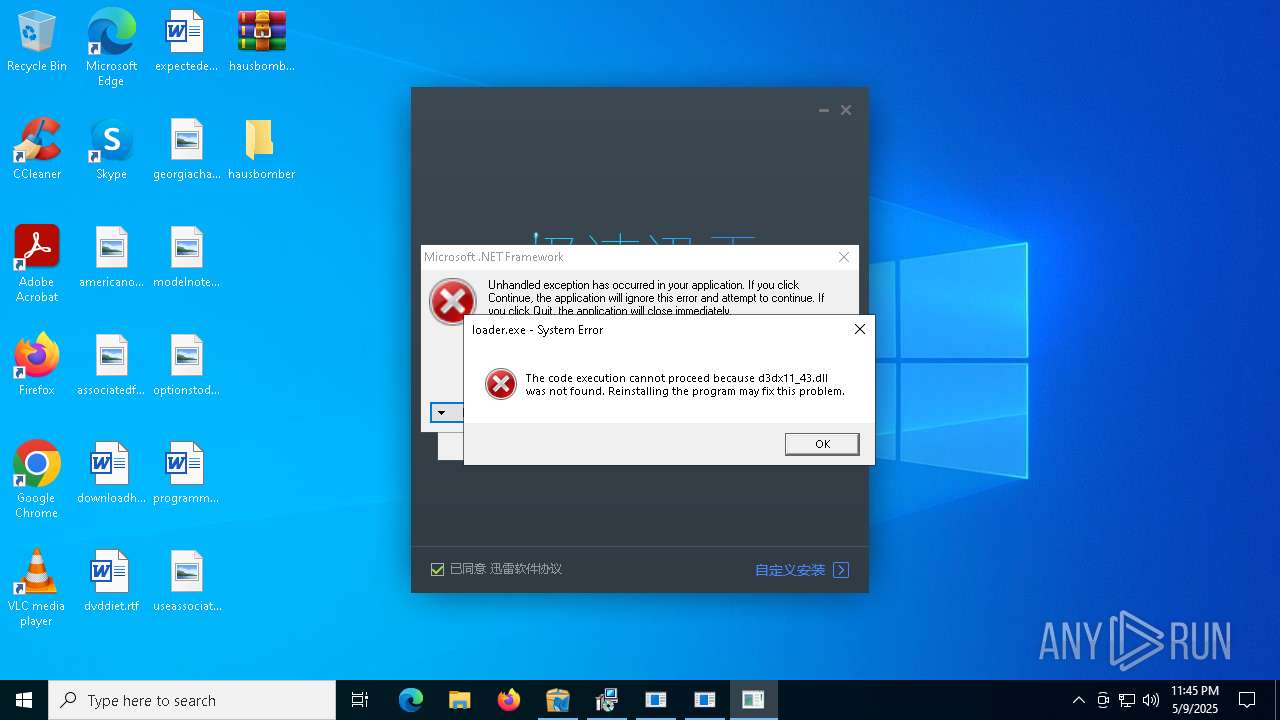This screenshot has width=1280, height=720.
Task: Open the Windows Start menu
Action: click(24, 700)
